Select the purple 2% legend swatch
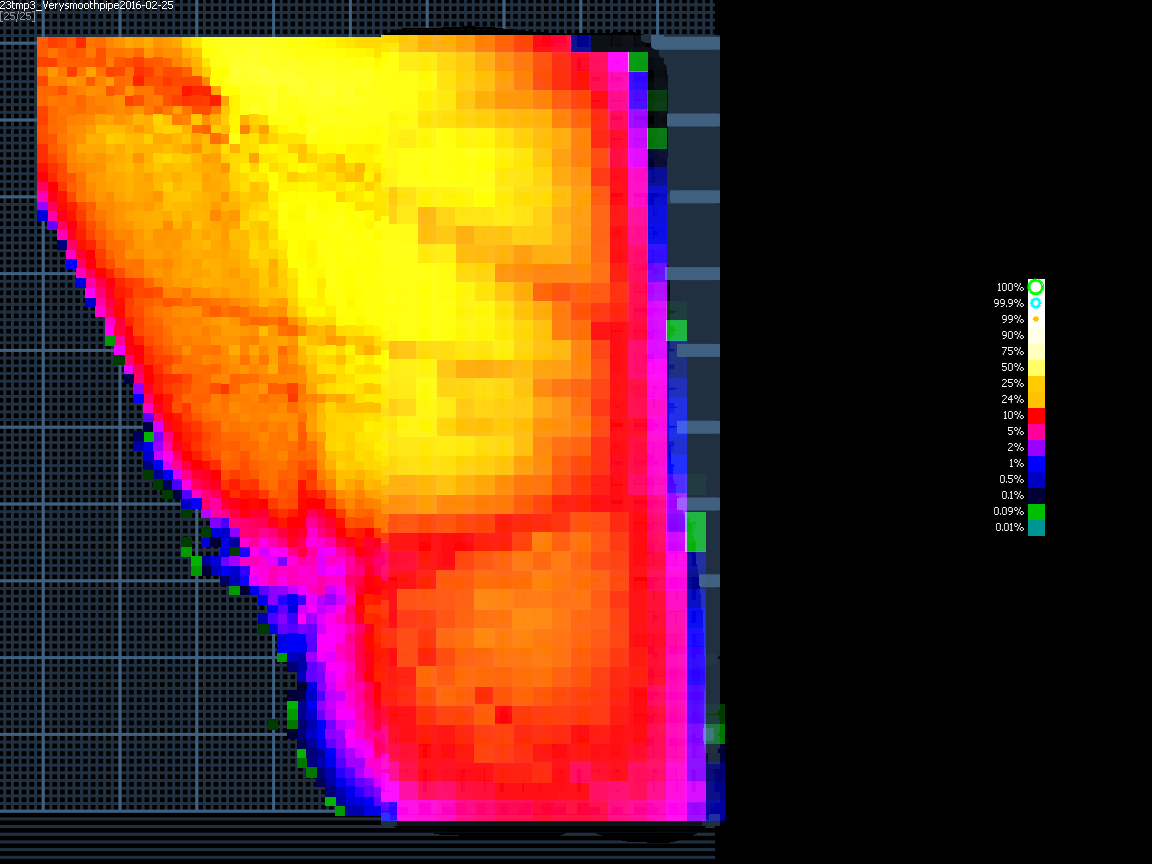The height and width of the screenshot is (864, 1152). coord(1036,447)
